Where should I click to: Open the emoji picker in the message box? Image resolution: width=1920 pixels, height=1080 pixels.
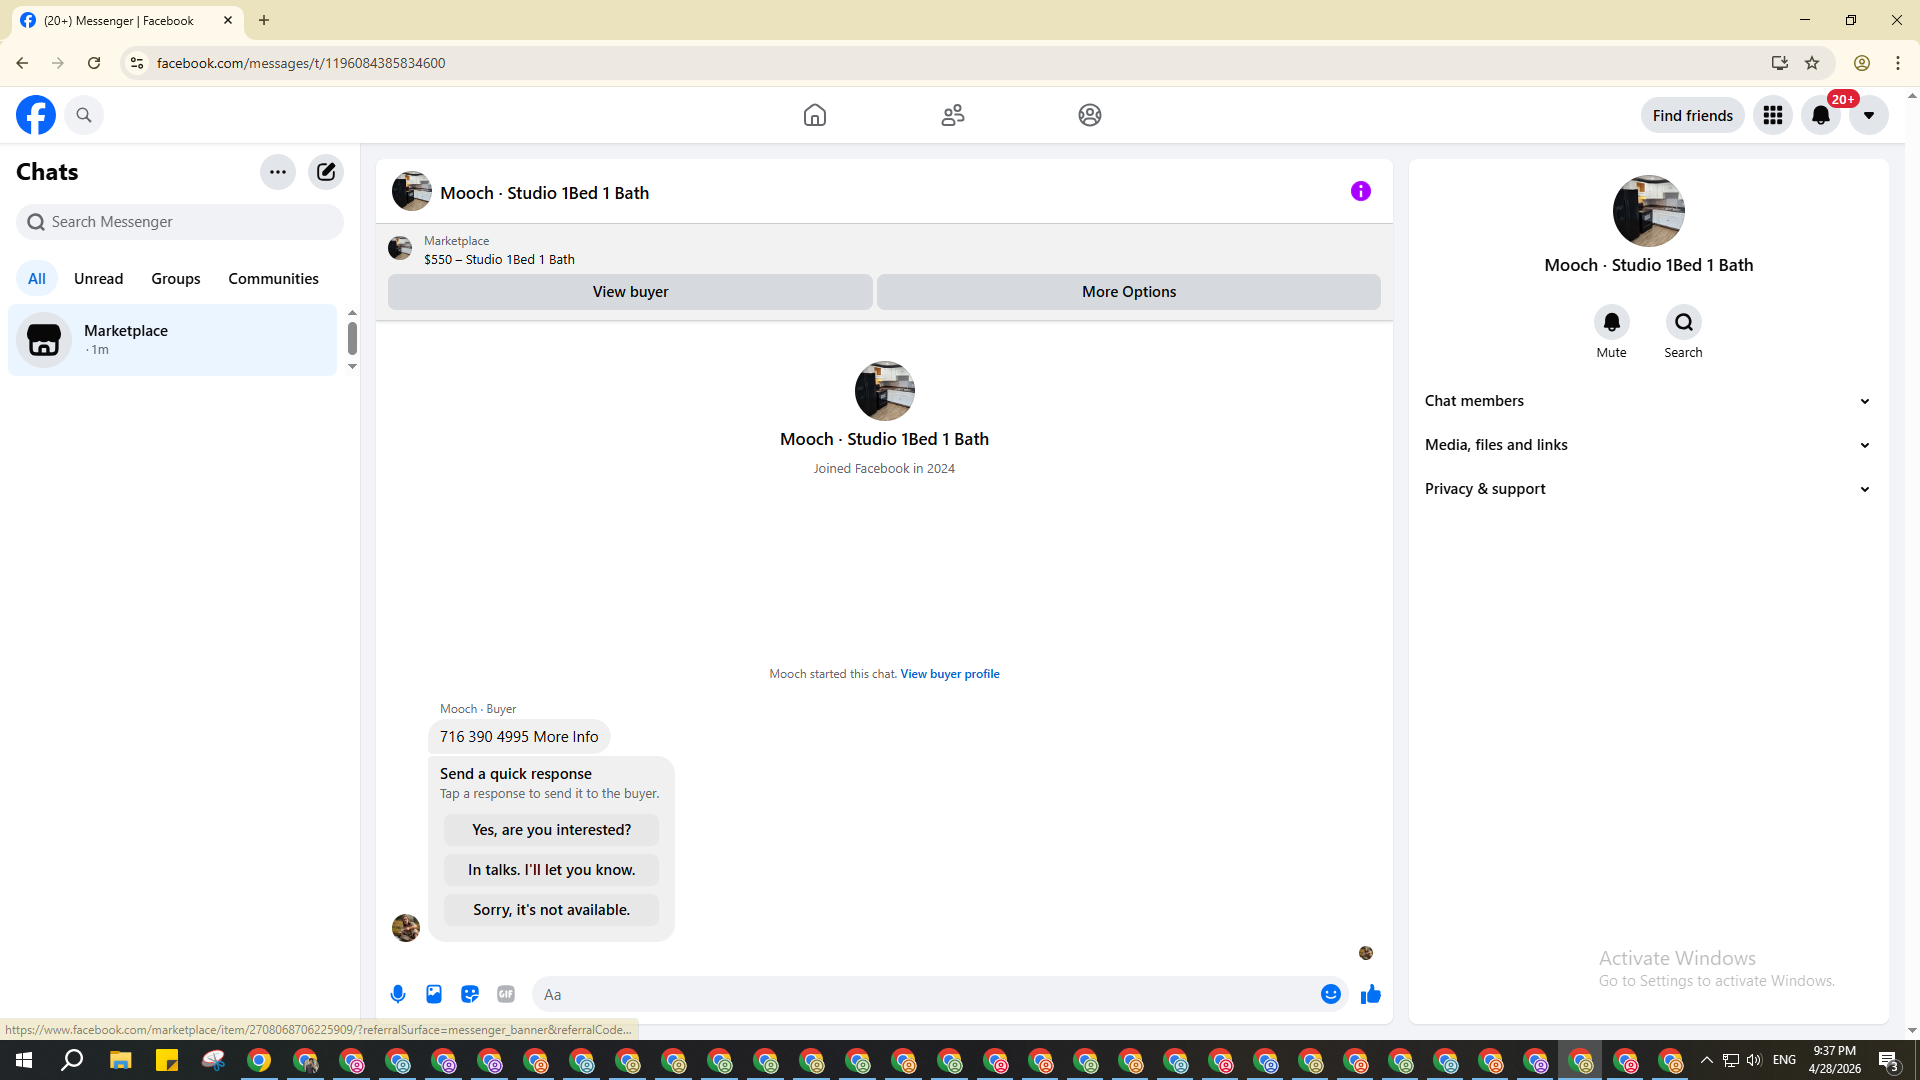pyautogui.click(x=1330, y=994)
